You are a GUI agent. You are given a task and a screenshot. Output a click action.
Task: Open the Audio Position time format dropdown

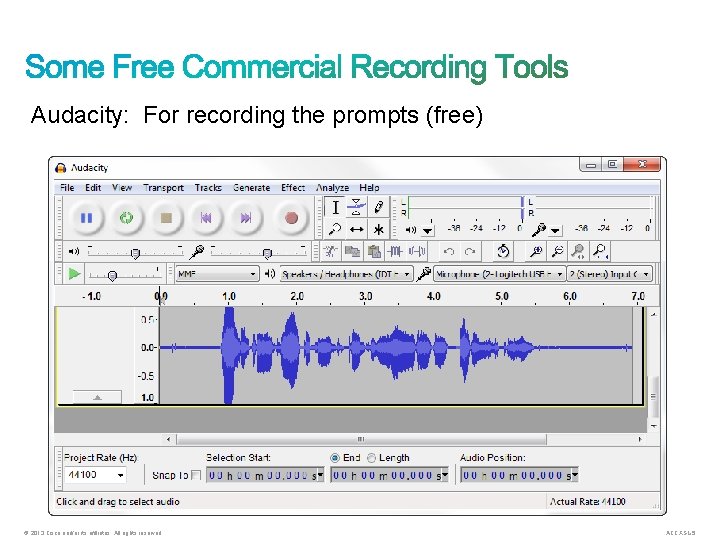pos(574,475)
